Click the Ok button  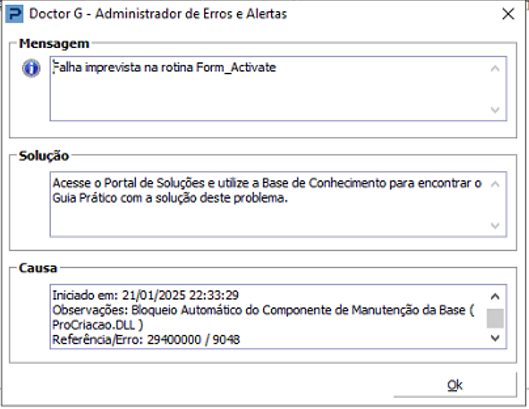pos(455,385)
